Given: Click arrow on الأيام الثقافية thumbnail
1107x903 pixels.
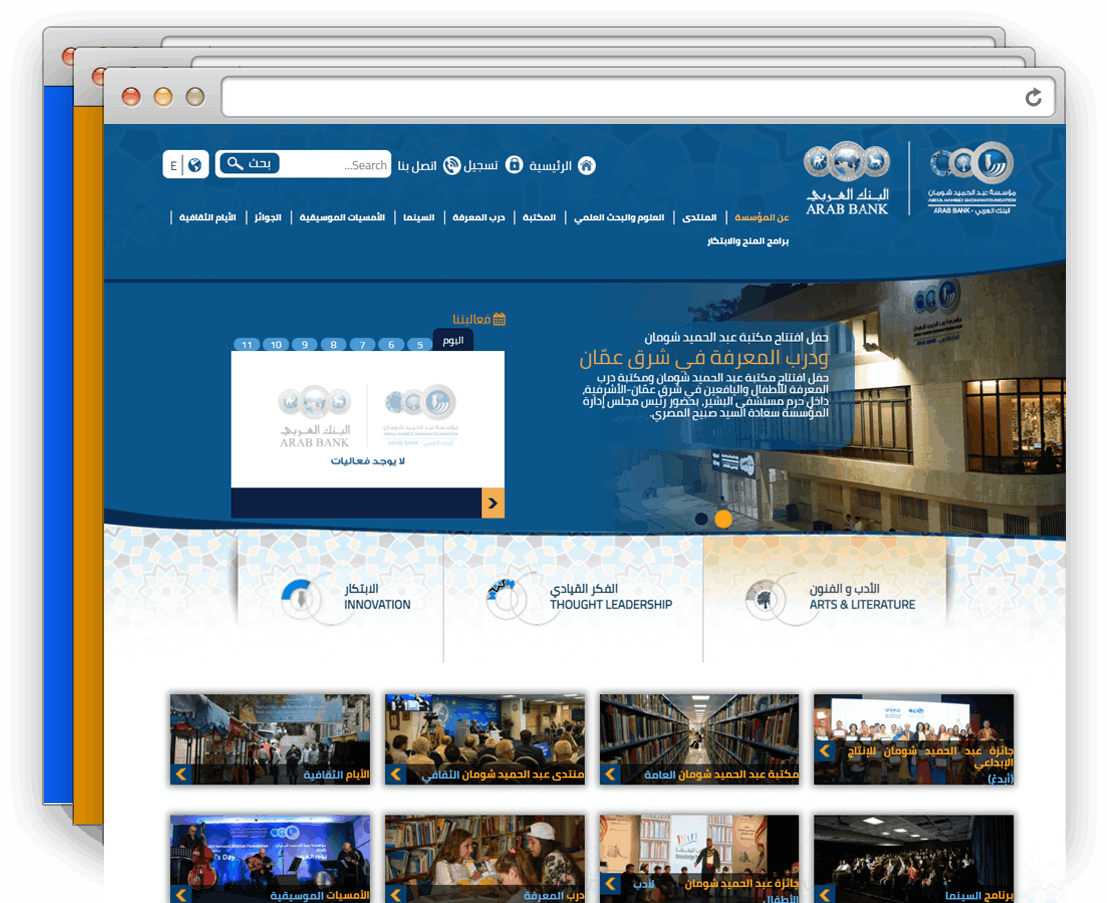Looking at the screenshot, I should pyautogui.click(x=181, y=774).
